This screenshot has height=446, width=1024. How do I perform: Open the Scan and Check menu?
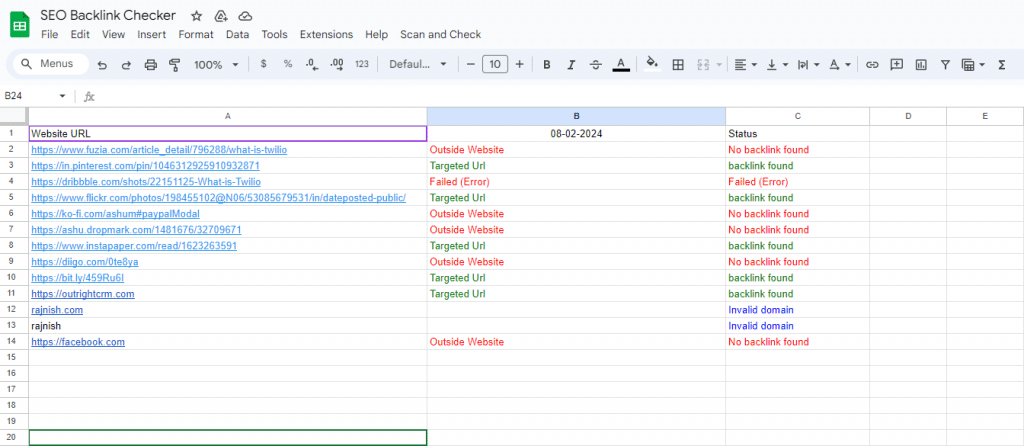click(440, 35)
